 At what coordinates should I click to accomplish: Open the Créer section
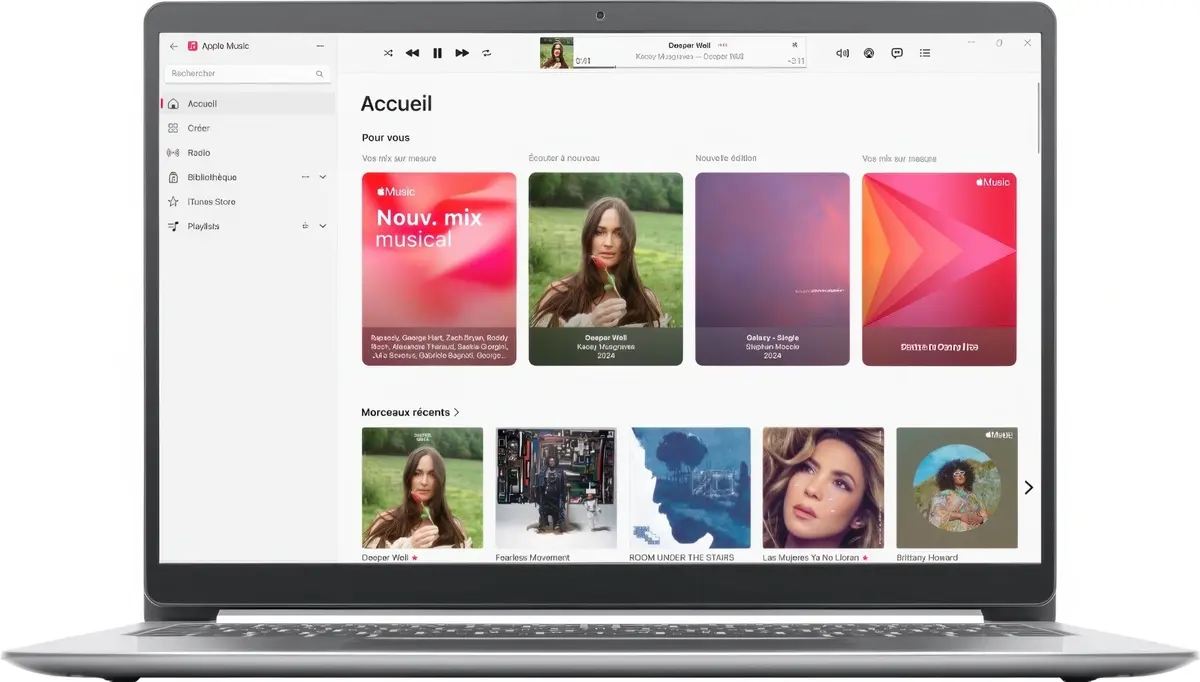(x=248, y=128)
